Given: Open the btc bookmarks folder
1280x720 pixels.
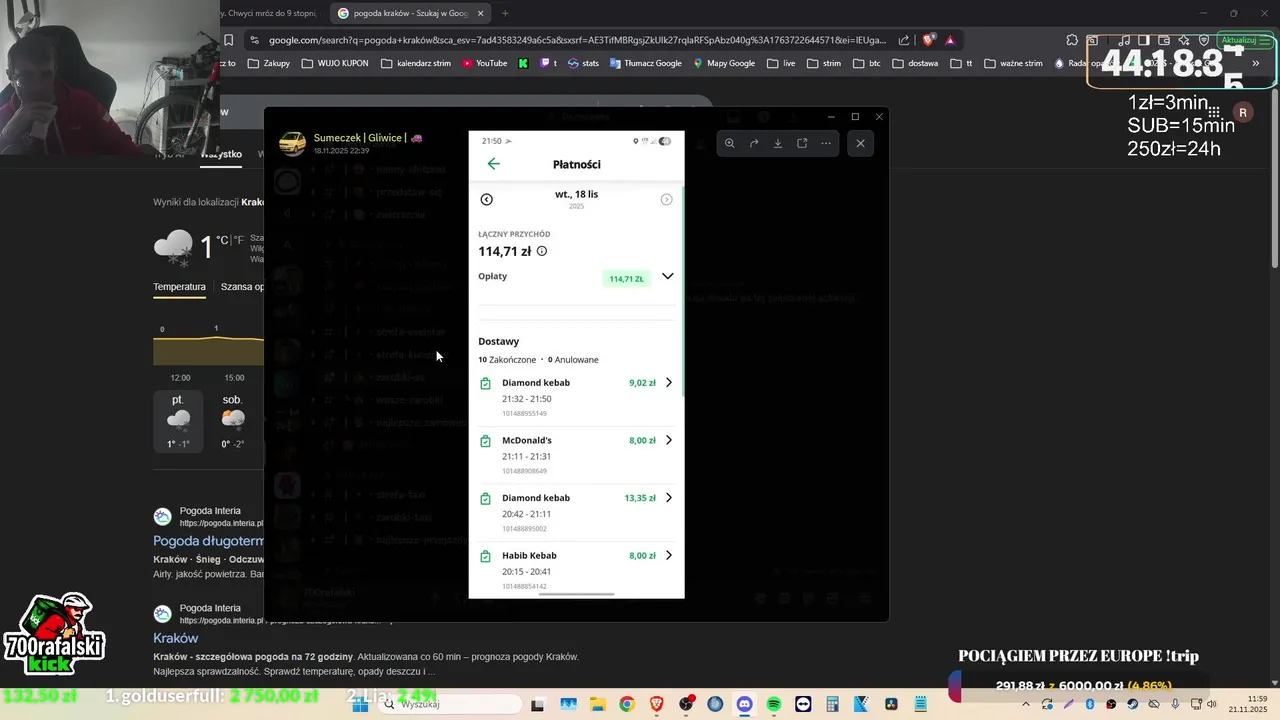Looking at the screenshot, I should tap(867, 63).
